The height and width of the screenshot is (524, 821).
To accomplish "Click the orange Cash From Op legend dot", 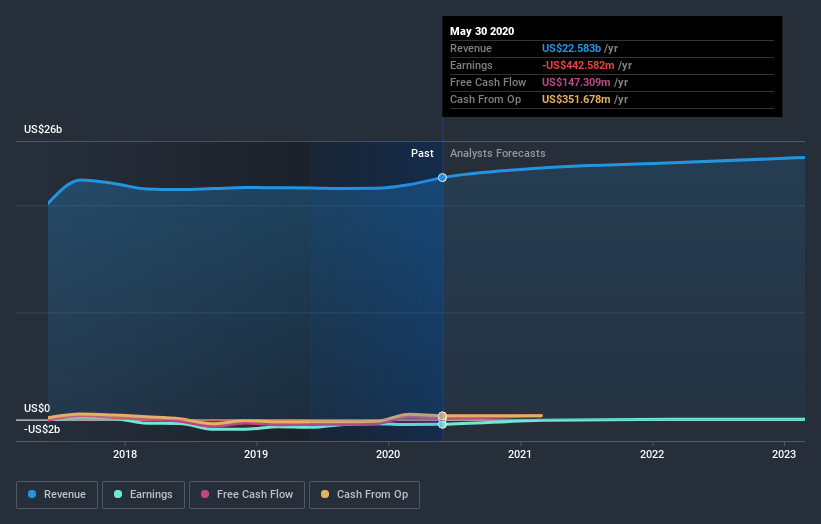I will [325, 494].
